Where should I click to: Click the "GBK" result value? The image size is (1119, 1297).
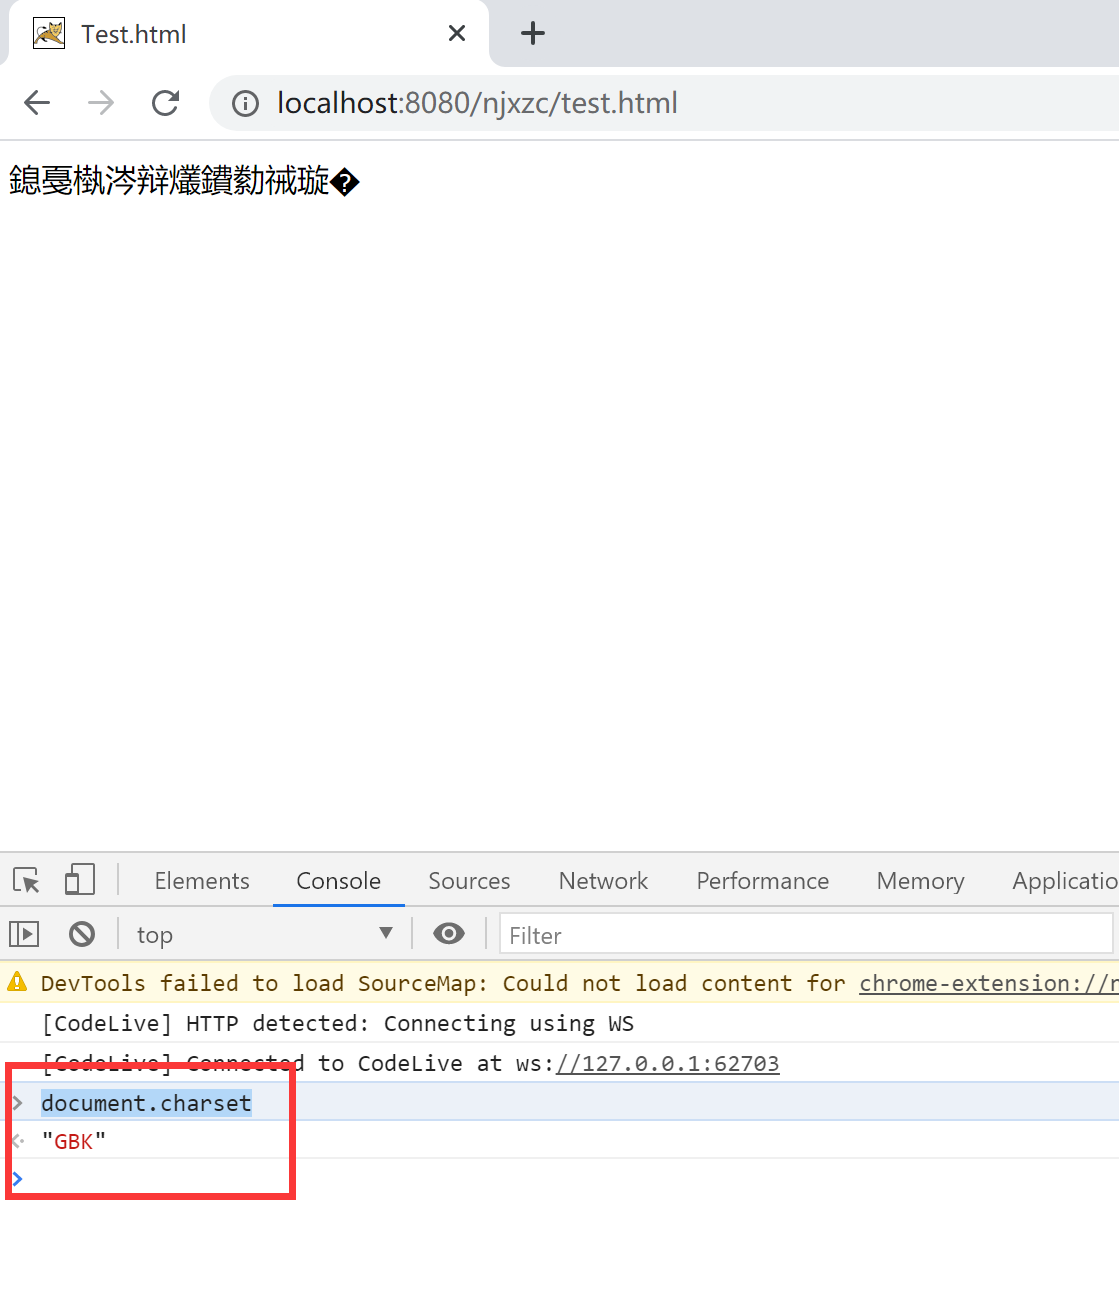click(x=74, y=1142)
